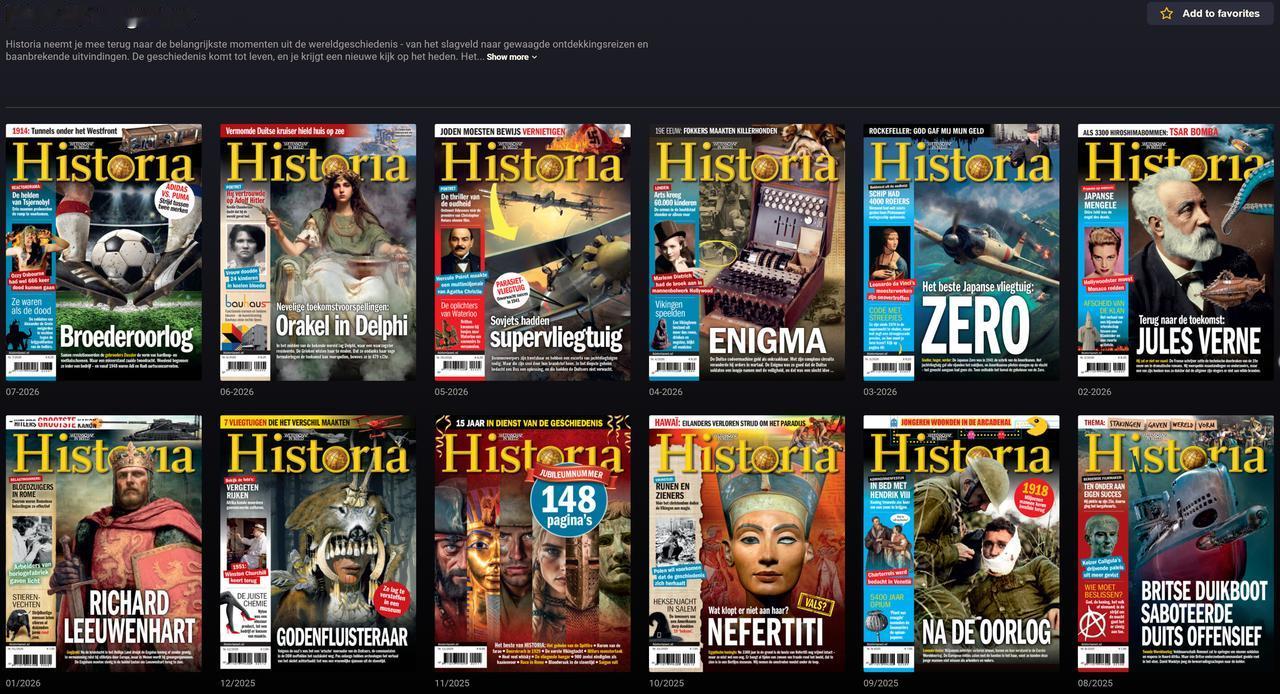Screen dimensions: 1280x694
Task: Open the Sovjets hadden supervliegtuig cover
Action: 532,252
